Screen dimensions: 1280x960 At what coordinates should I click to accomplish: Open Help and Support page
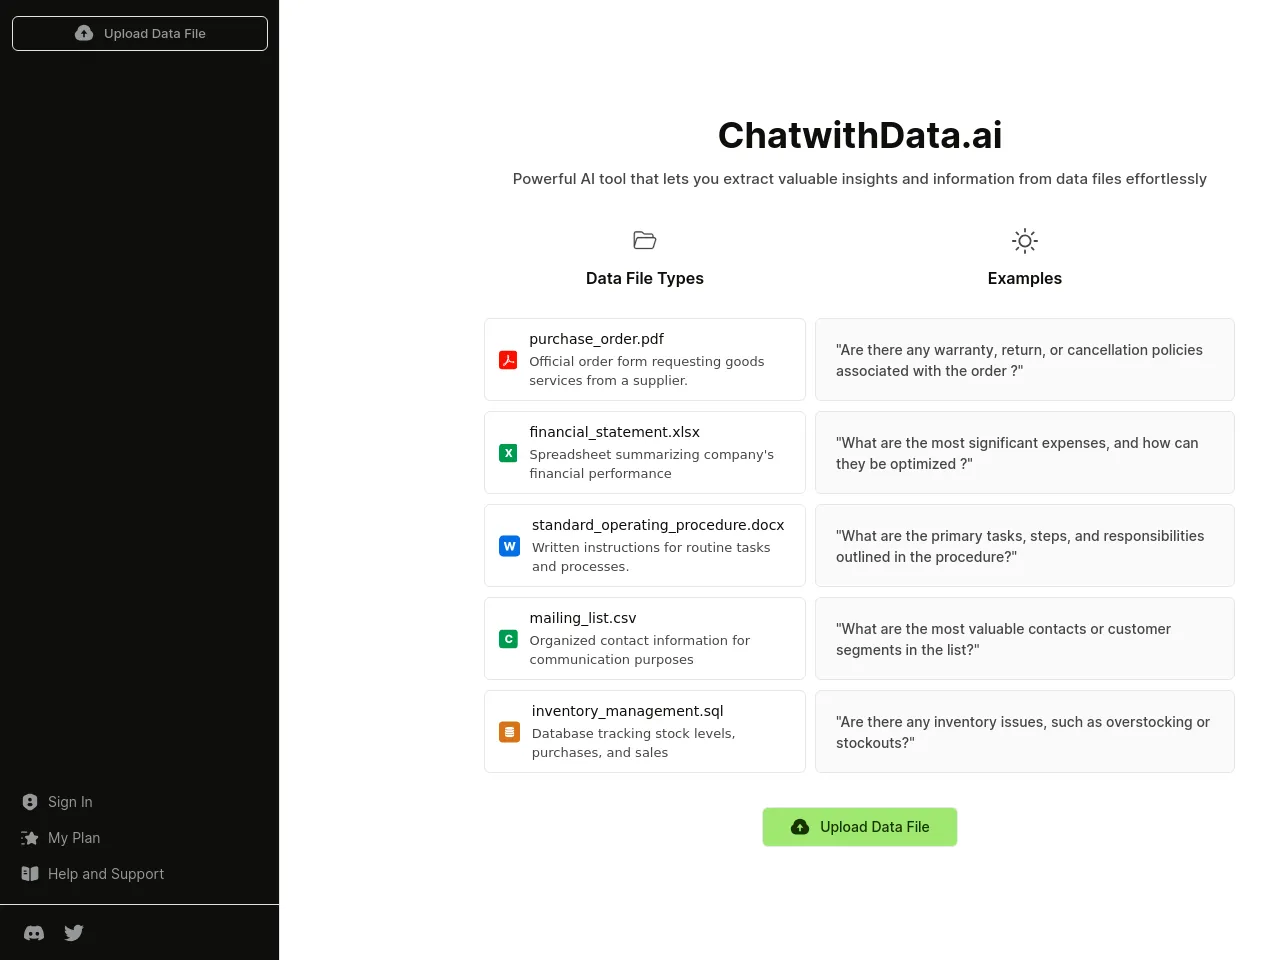tap(105, 874)
